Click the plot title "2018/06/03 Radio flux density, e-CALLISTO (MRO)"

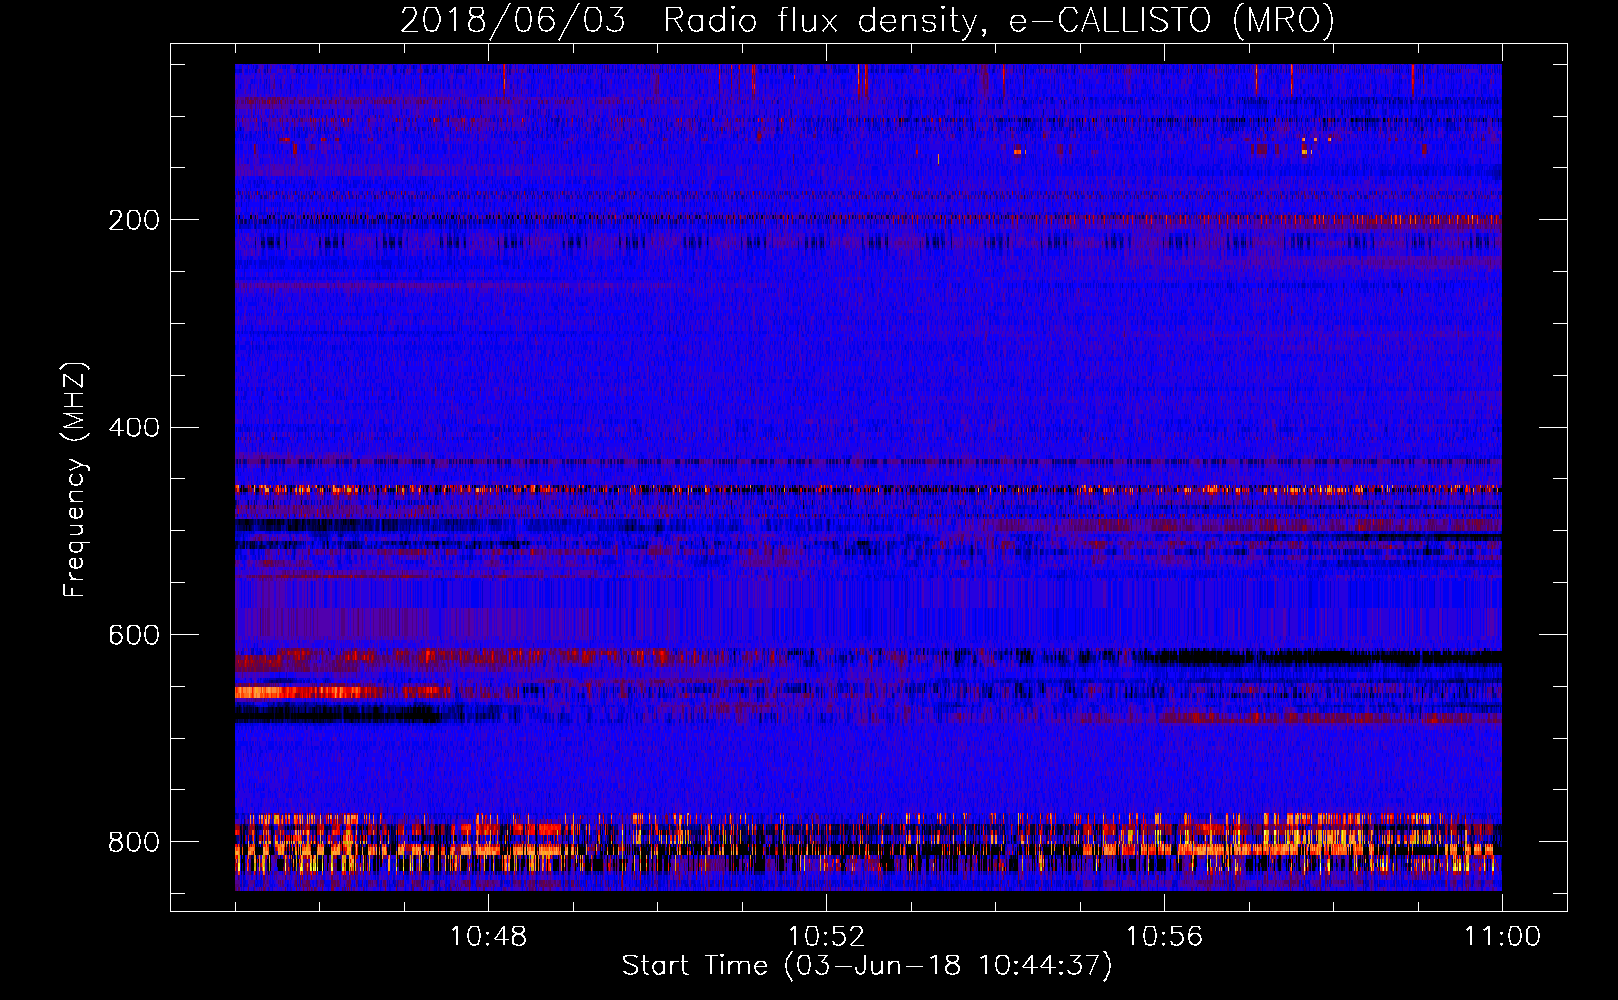tap(867, 20)
